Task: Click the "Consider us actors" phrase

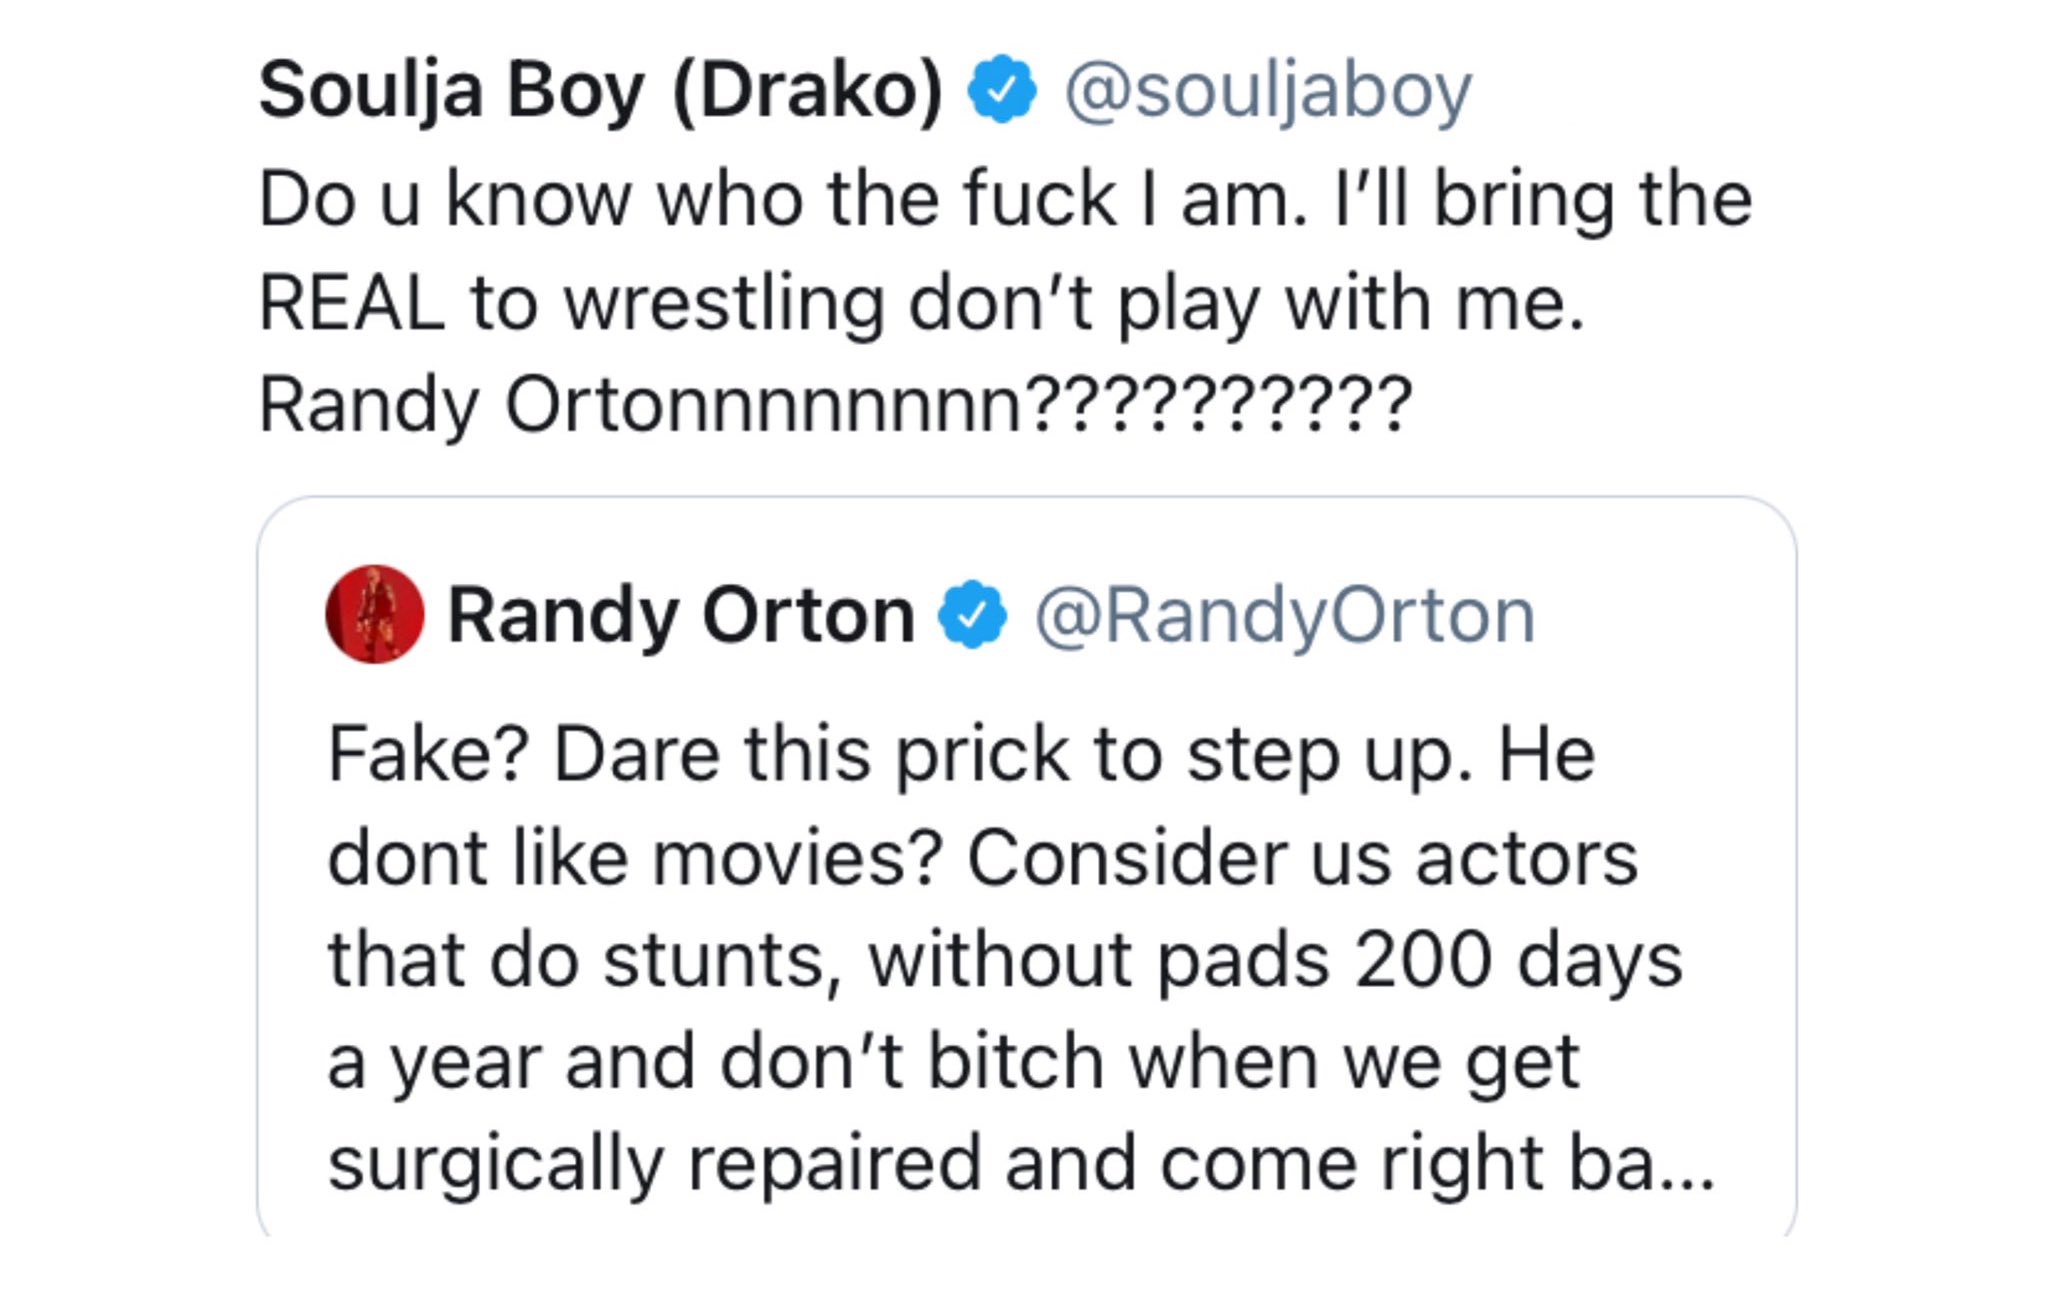Action: click(x=1302, y=858)
